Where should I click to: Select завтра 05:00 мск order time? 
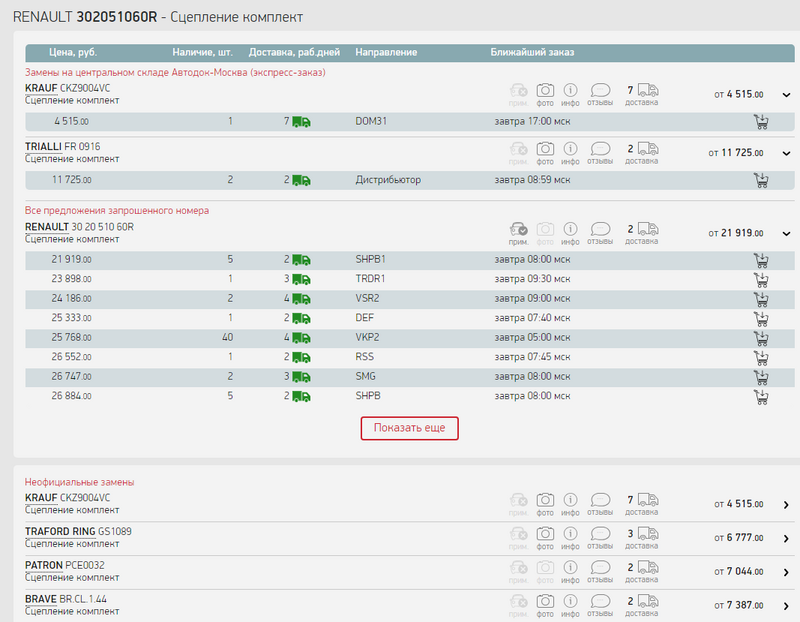[x=532, y=338]
